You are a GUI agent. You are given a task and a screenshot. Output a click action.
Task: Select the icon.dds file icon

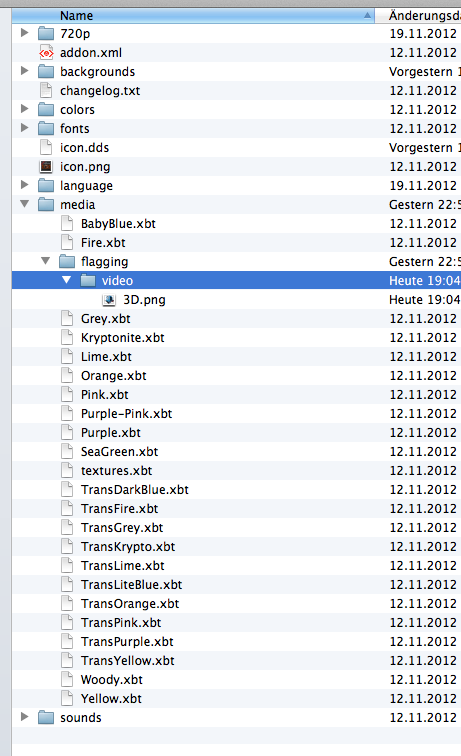point(46,148)
